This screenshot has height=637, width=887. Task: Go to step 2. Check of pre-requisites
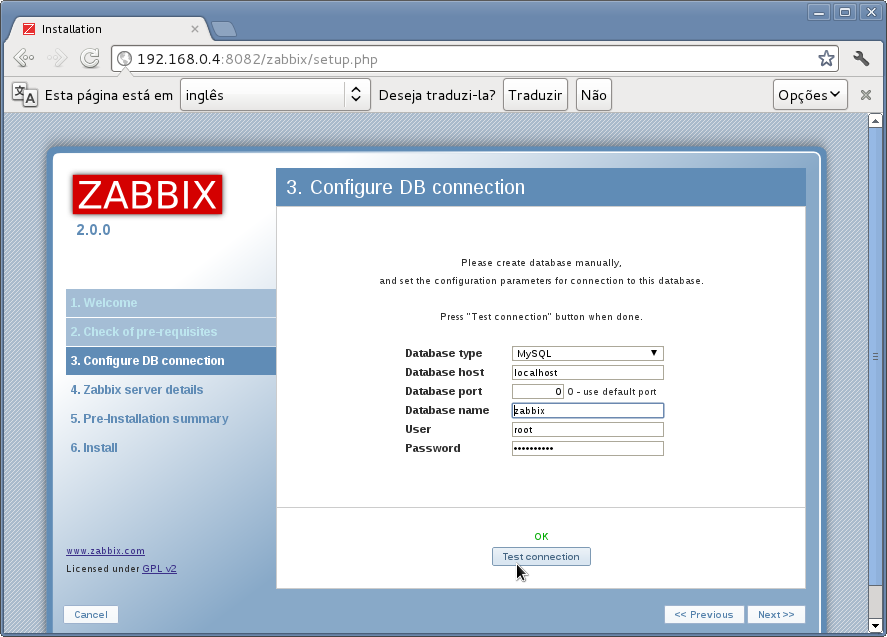pos(171,332)
